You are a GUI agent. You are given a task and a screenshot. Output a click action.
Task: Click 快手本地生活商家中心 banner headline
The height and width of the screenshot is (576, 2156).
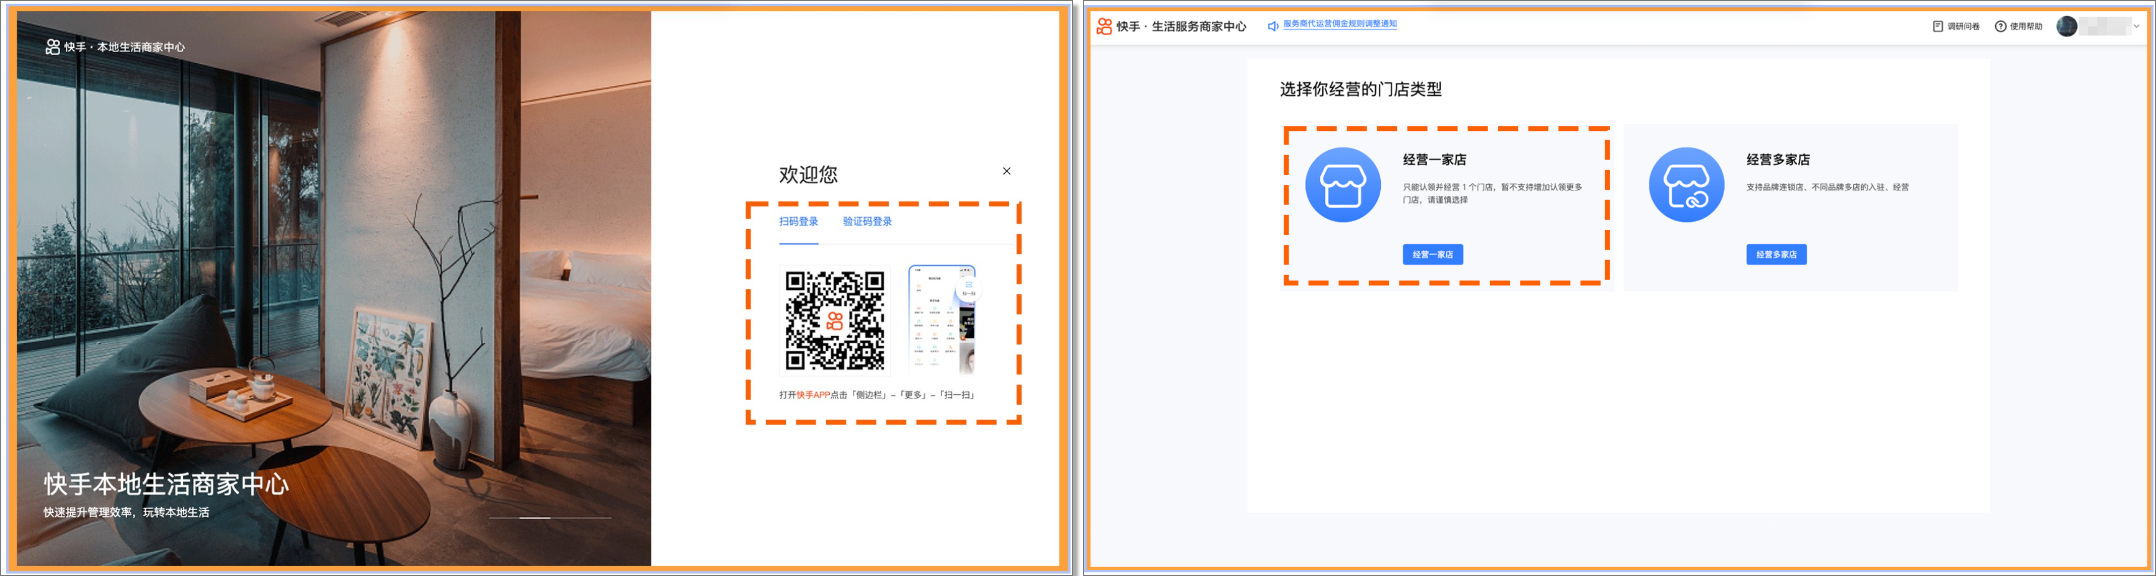click(166, 485)
